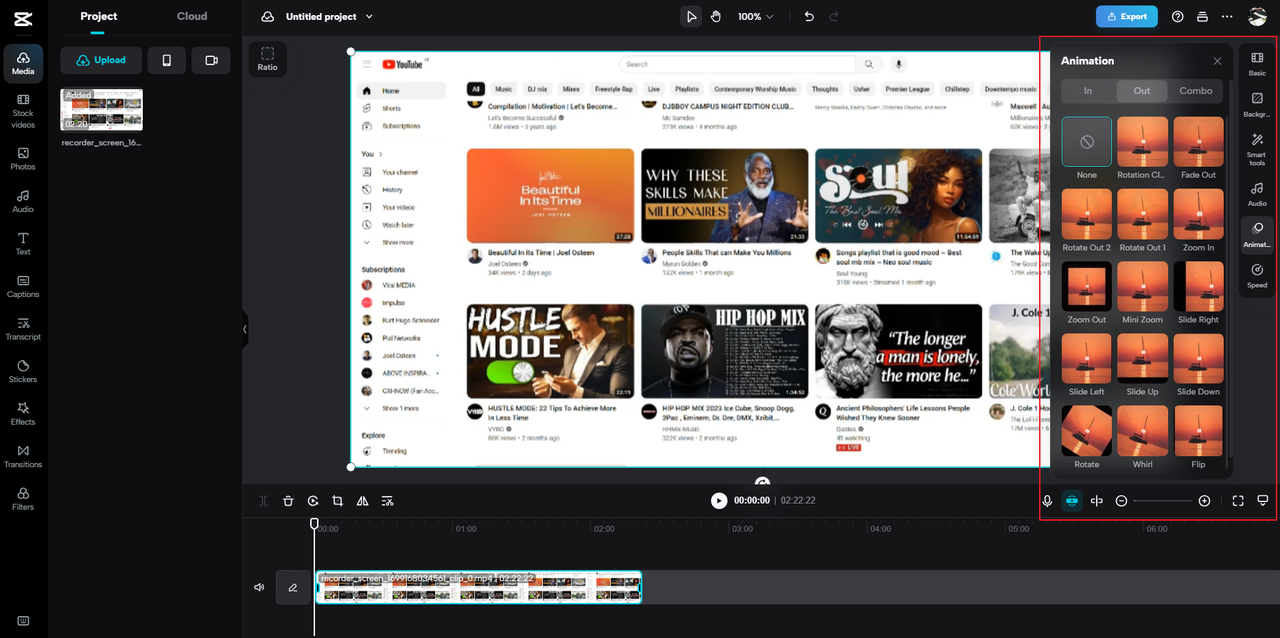Viewport: 1280px width, 638px height.
Task: Open the Captions panel
Action: point(23,286)
